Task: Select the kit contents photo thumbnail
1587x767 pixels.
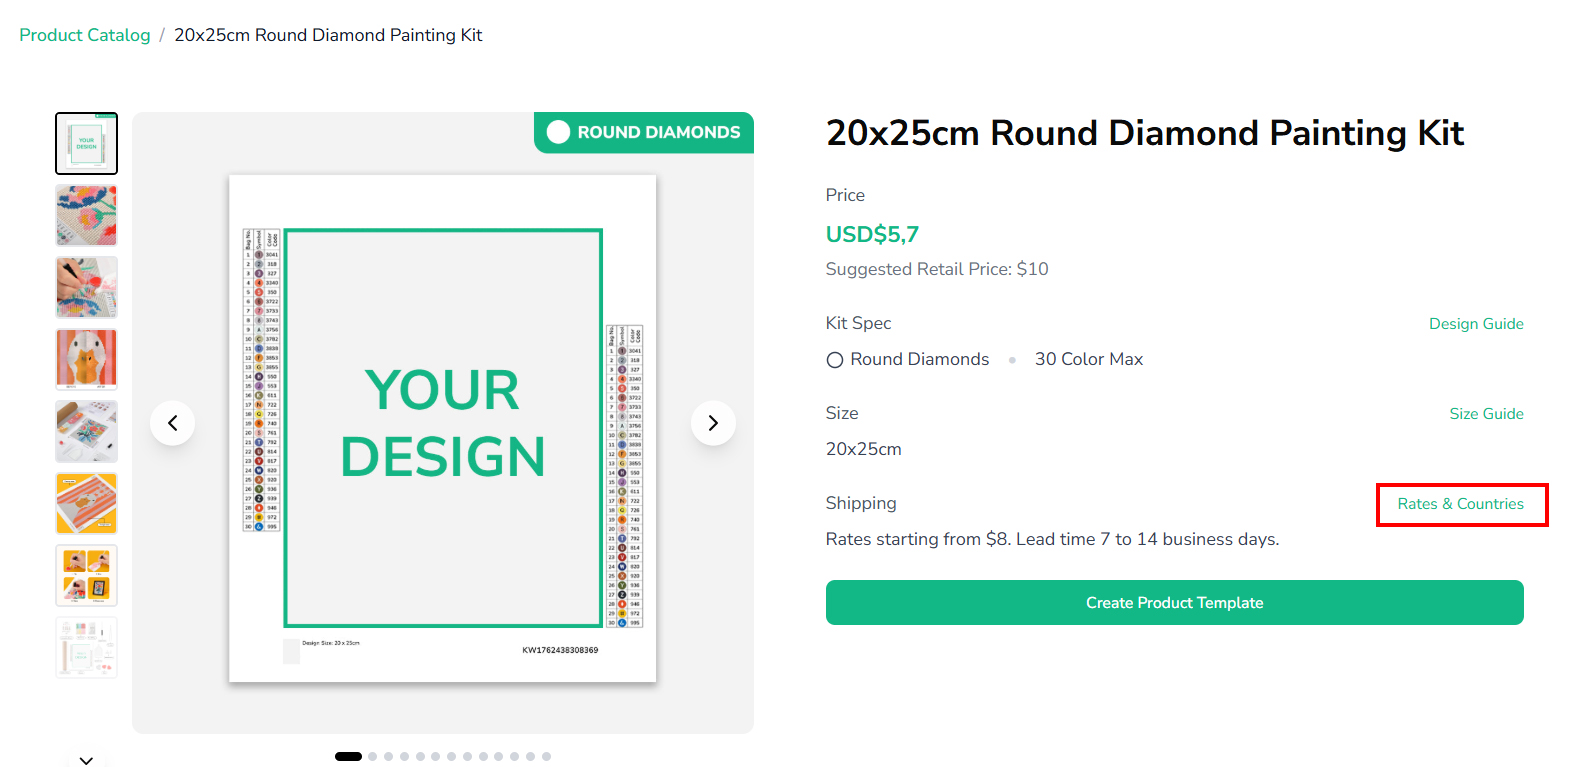Action: [x=87, y=432]
